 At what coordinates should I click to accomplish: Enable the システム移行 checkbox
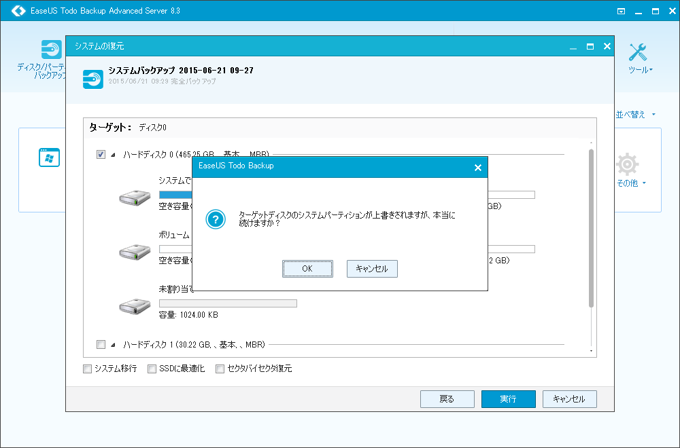click(x=88, y=369)
